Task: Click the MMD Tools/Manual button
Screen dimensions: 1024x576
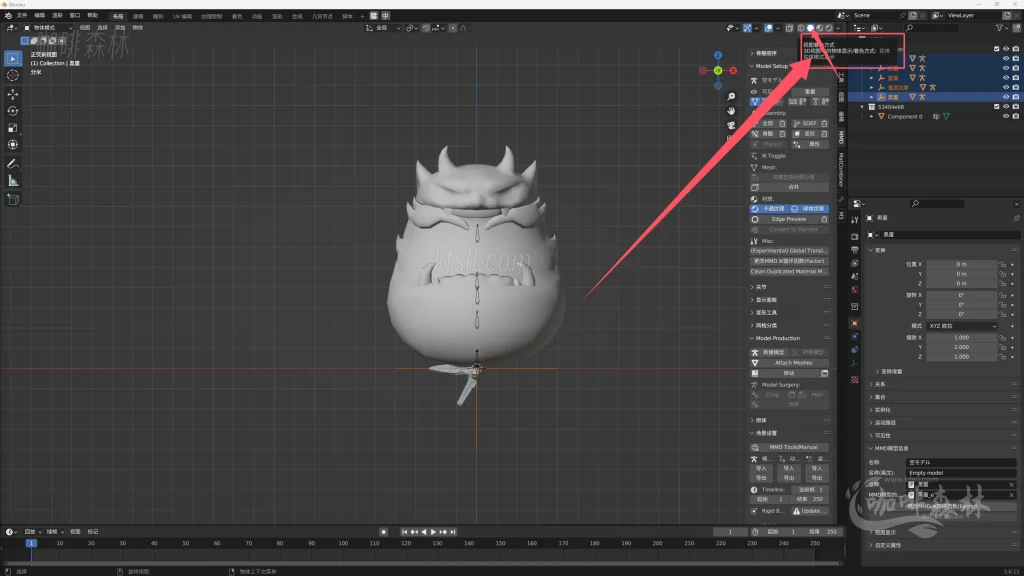Action: 793,447
